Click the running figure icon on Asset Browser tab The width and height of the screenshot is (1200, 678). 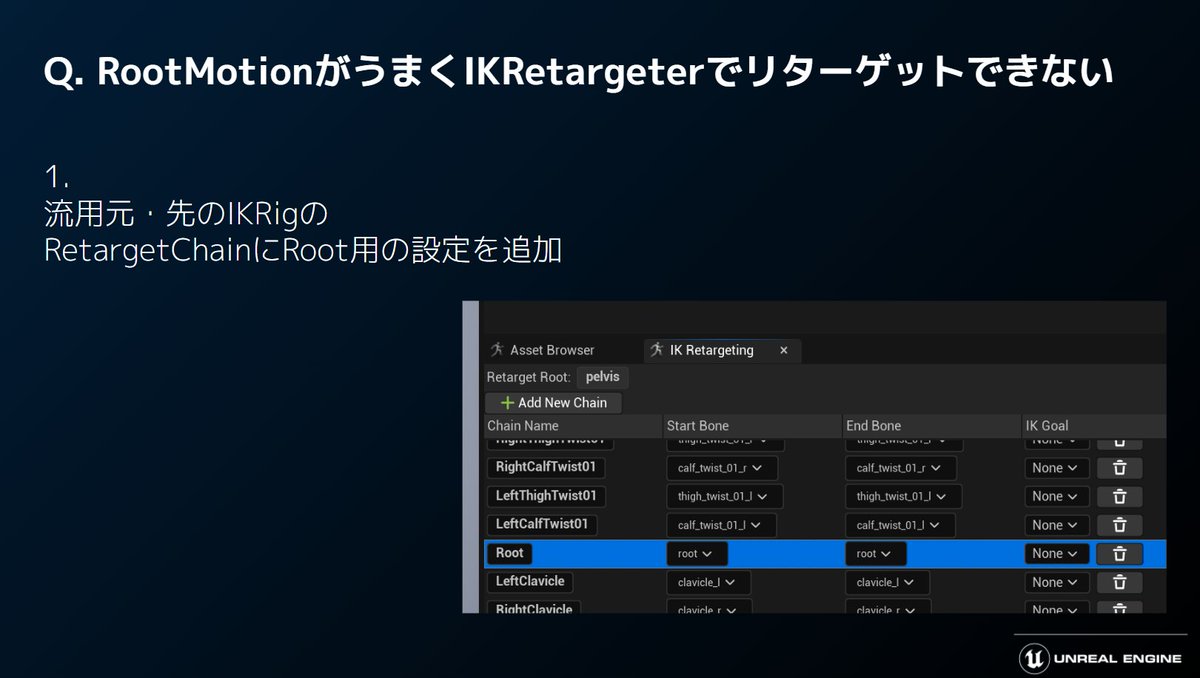coord(496,350)
